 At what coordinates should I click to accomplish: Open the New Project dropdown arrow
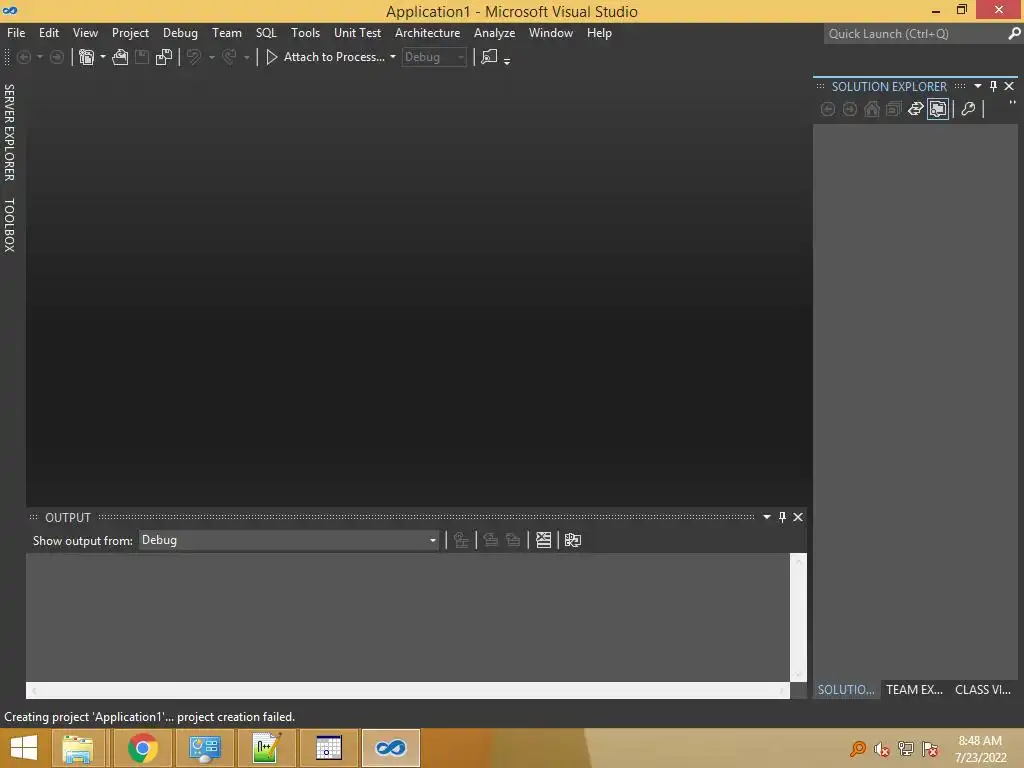pos(103,57)
